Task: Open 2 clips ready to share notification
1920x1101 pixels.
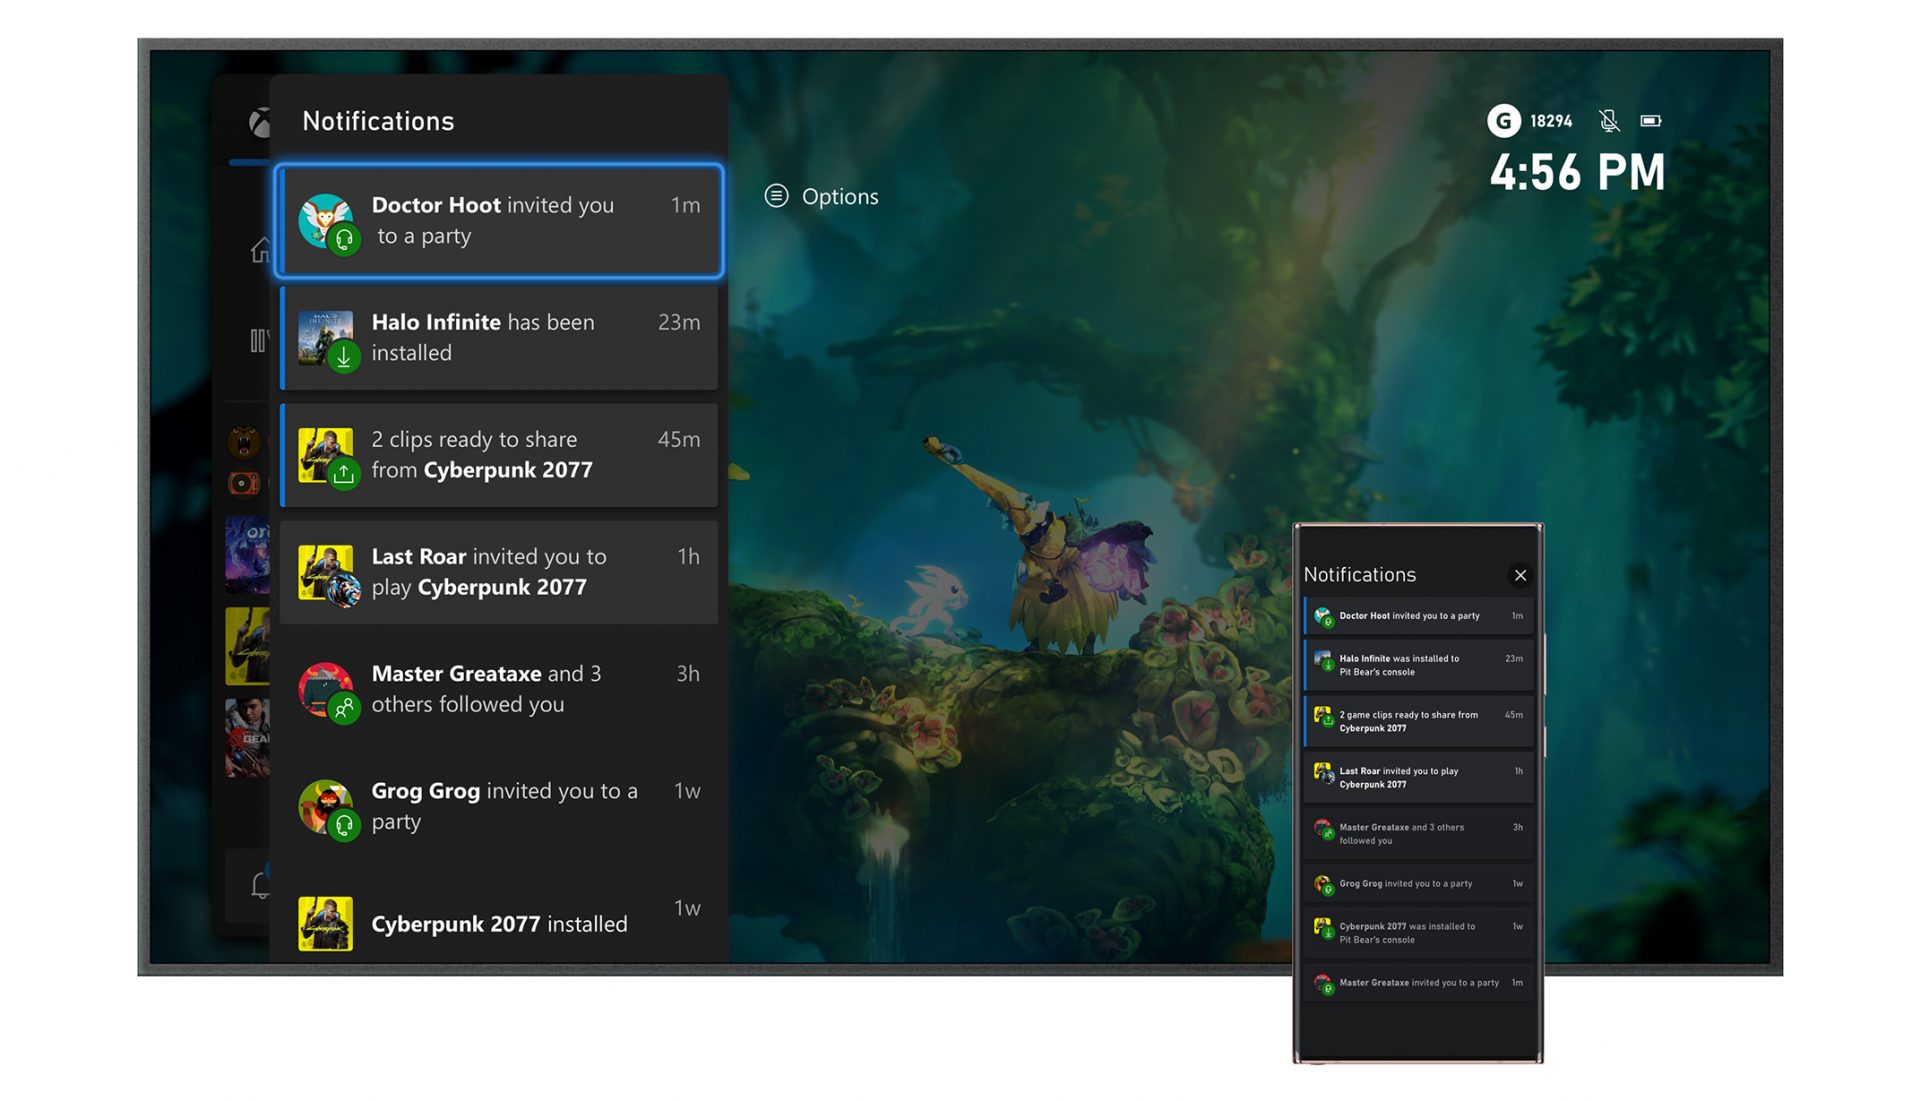Action: pyautogui.click(x=499, y=454)
